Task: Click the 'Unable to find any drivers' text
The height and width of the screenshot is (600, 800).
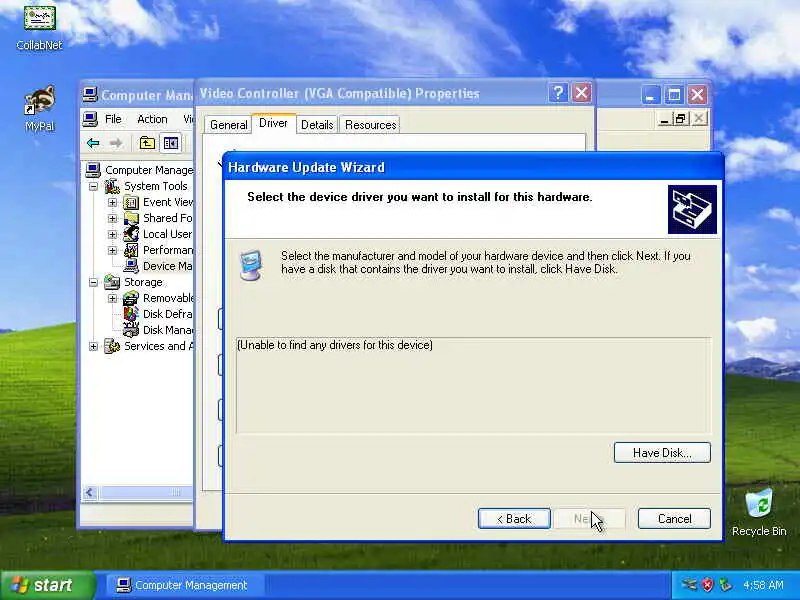Action: 335,345
